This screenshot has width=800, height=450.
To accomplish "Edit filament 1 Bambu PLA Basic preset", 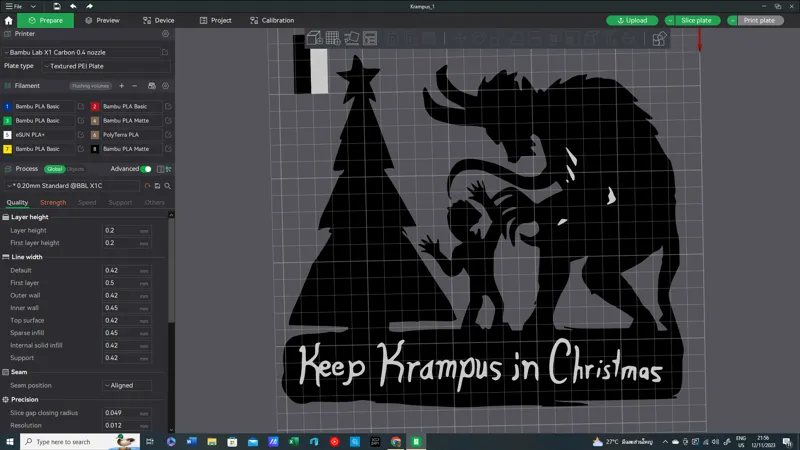I will click(81, 106).
